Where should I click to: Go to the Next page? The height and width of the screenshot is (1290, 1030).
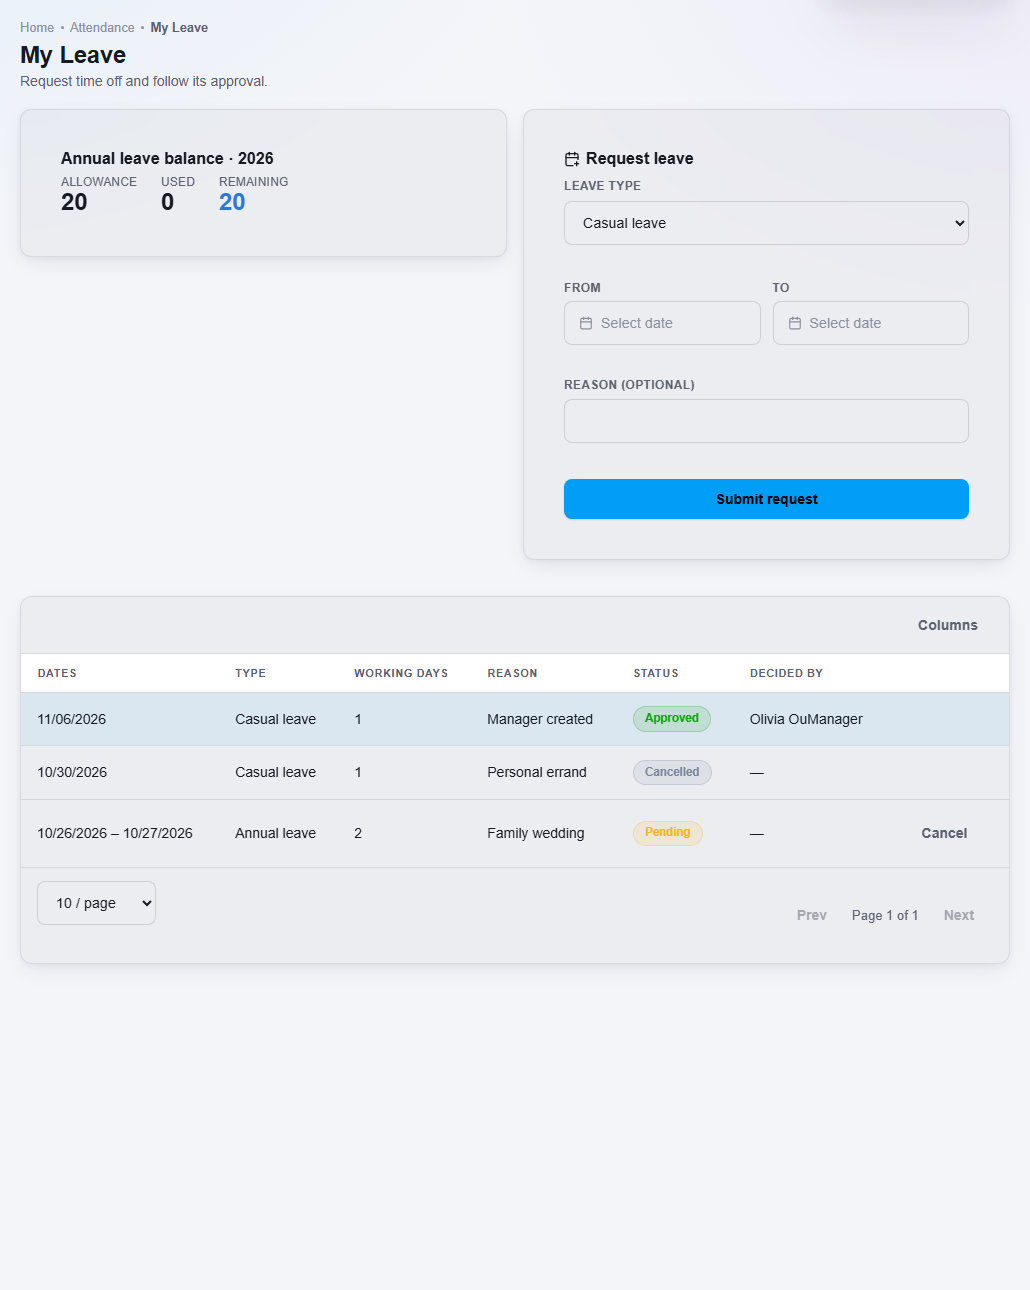coord(959,915)
